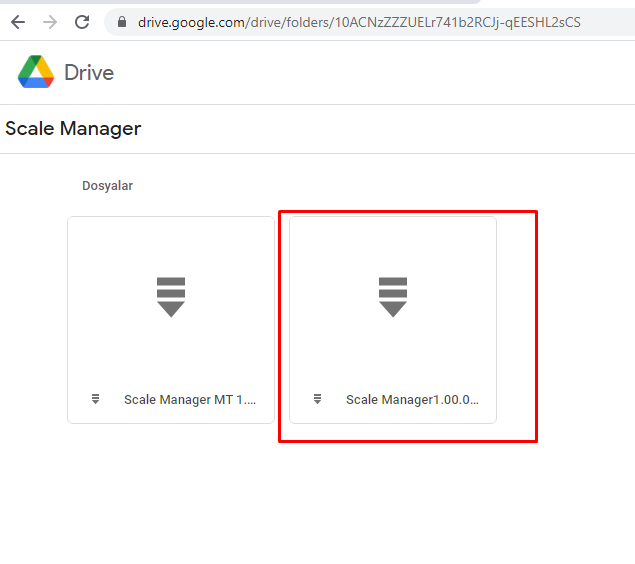The width and height of the screenshot is (635, 564).
Task: Click the Drive title text
Action: coord(89,72)
